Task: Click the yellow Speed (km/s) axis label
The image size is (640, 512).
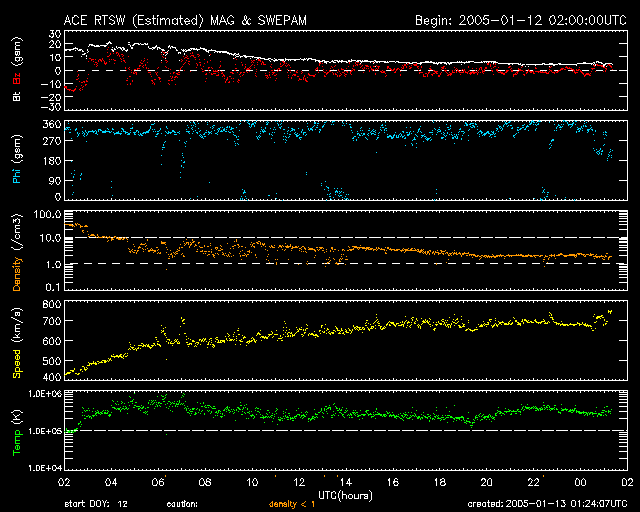Action: click(x=16, y=340)
